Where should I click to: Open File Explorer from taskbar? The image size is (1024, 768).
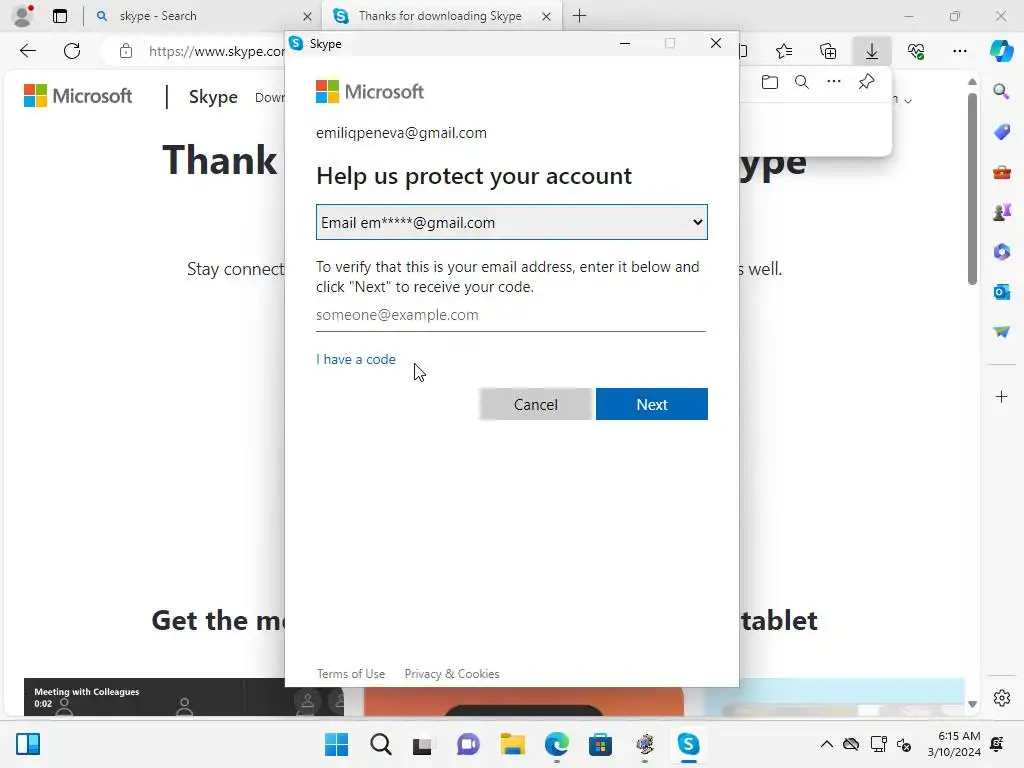coord(512,744)
